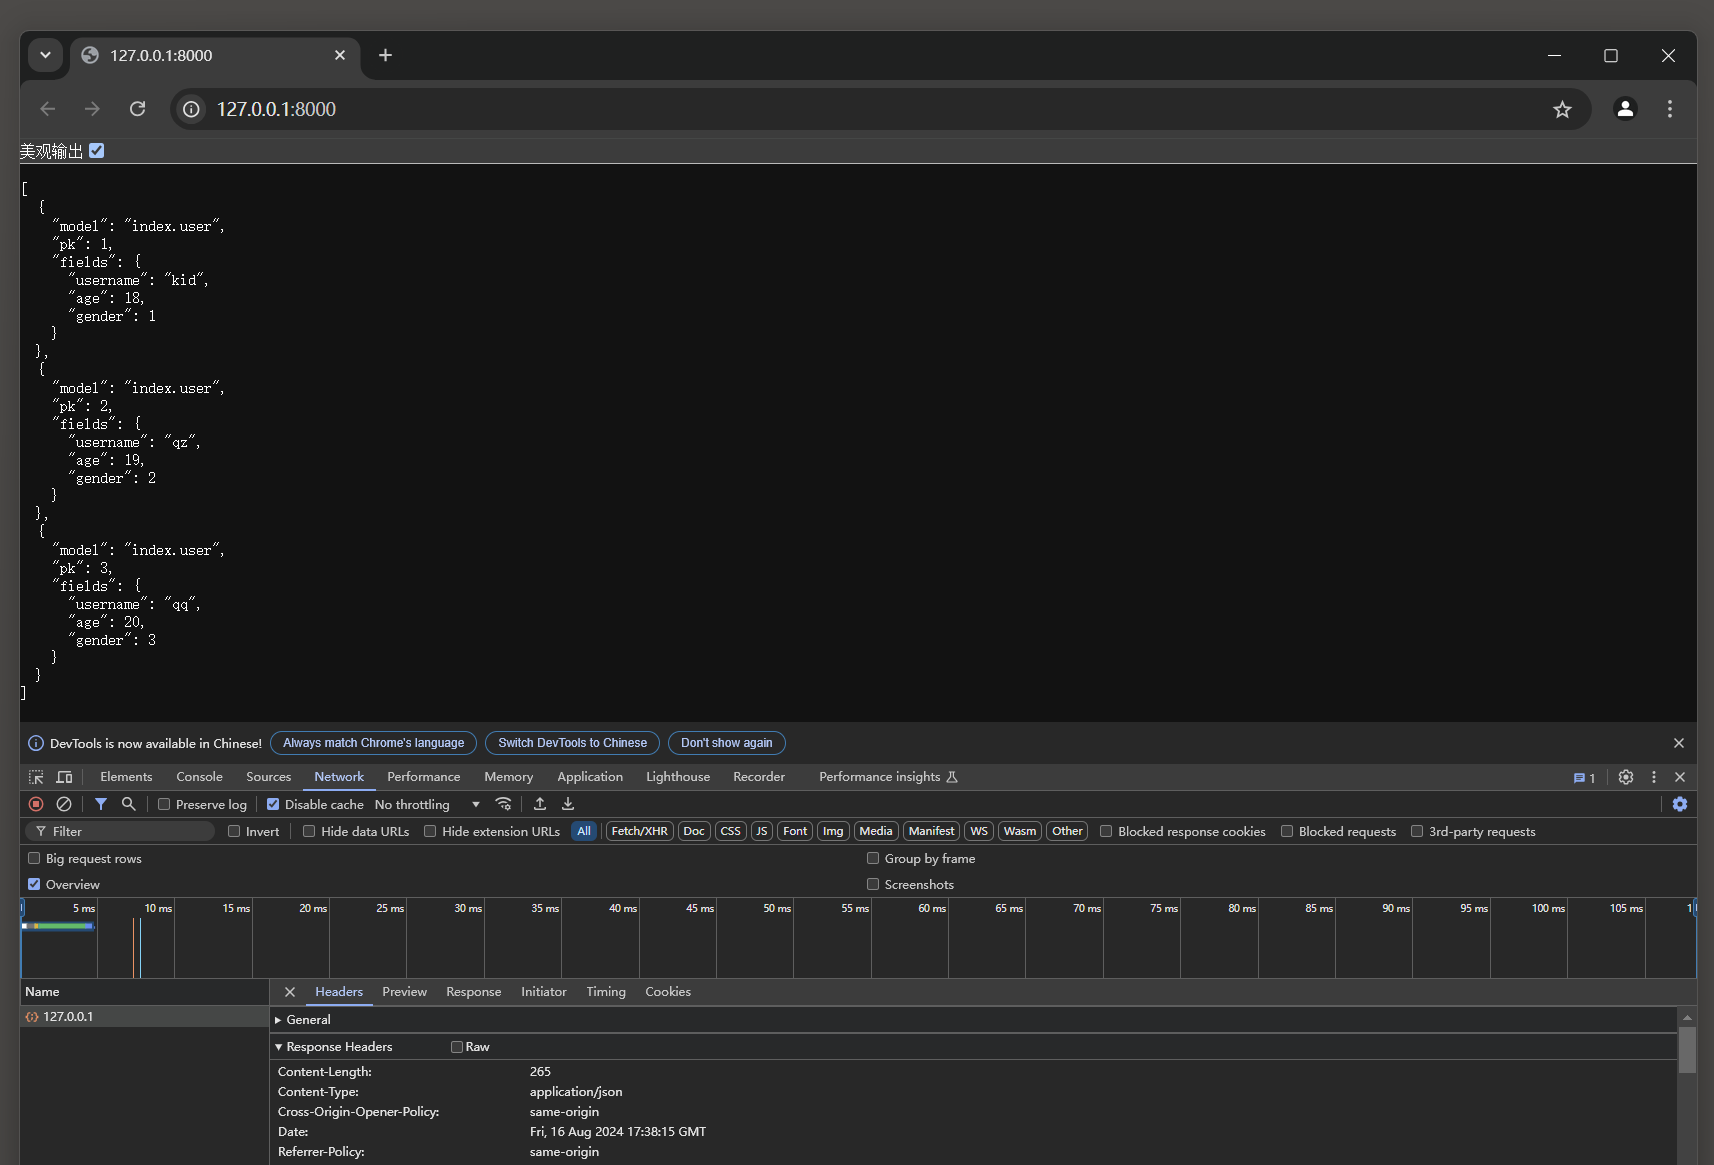1714x1165 pixels.
Task: Toggle the Invert filter checkbox
Action: [x=234, y=831]
